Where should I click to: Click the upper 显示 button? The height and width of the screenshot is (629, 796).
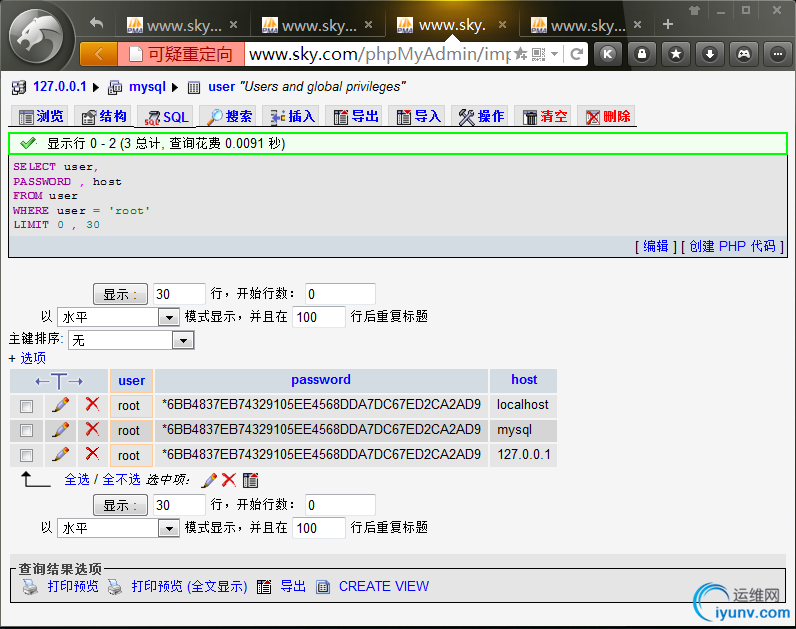click(x=120, y=294)
